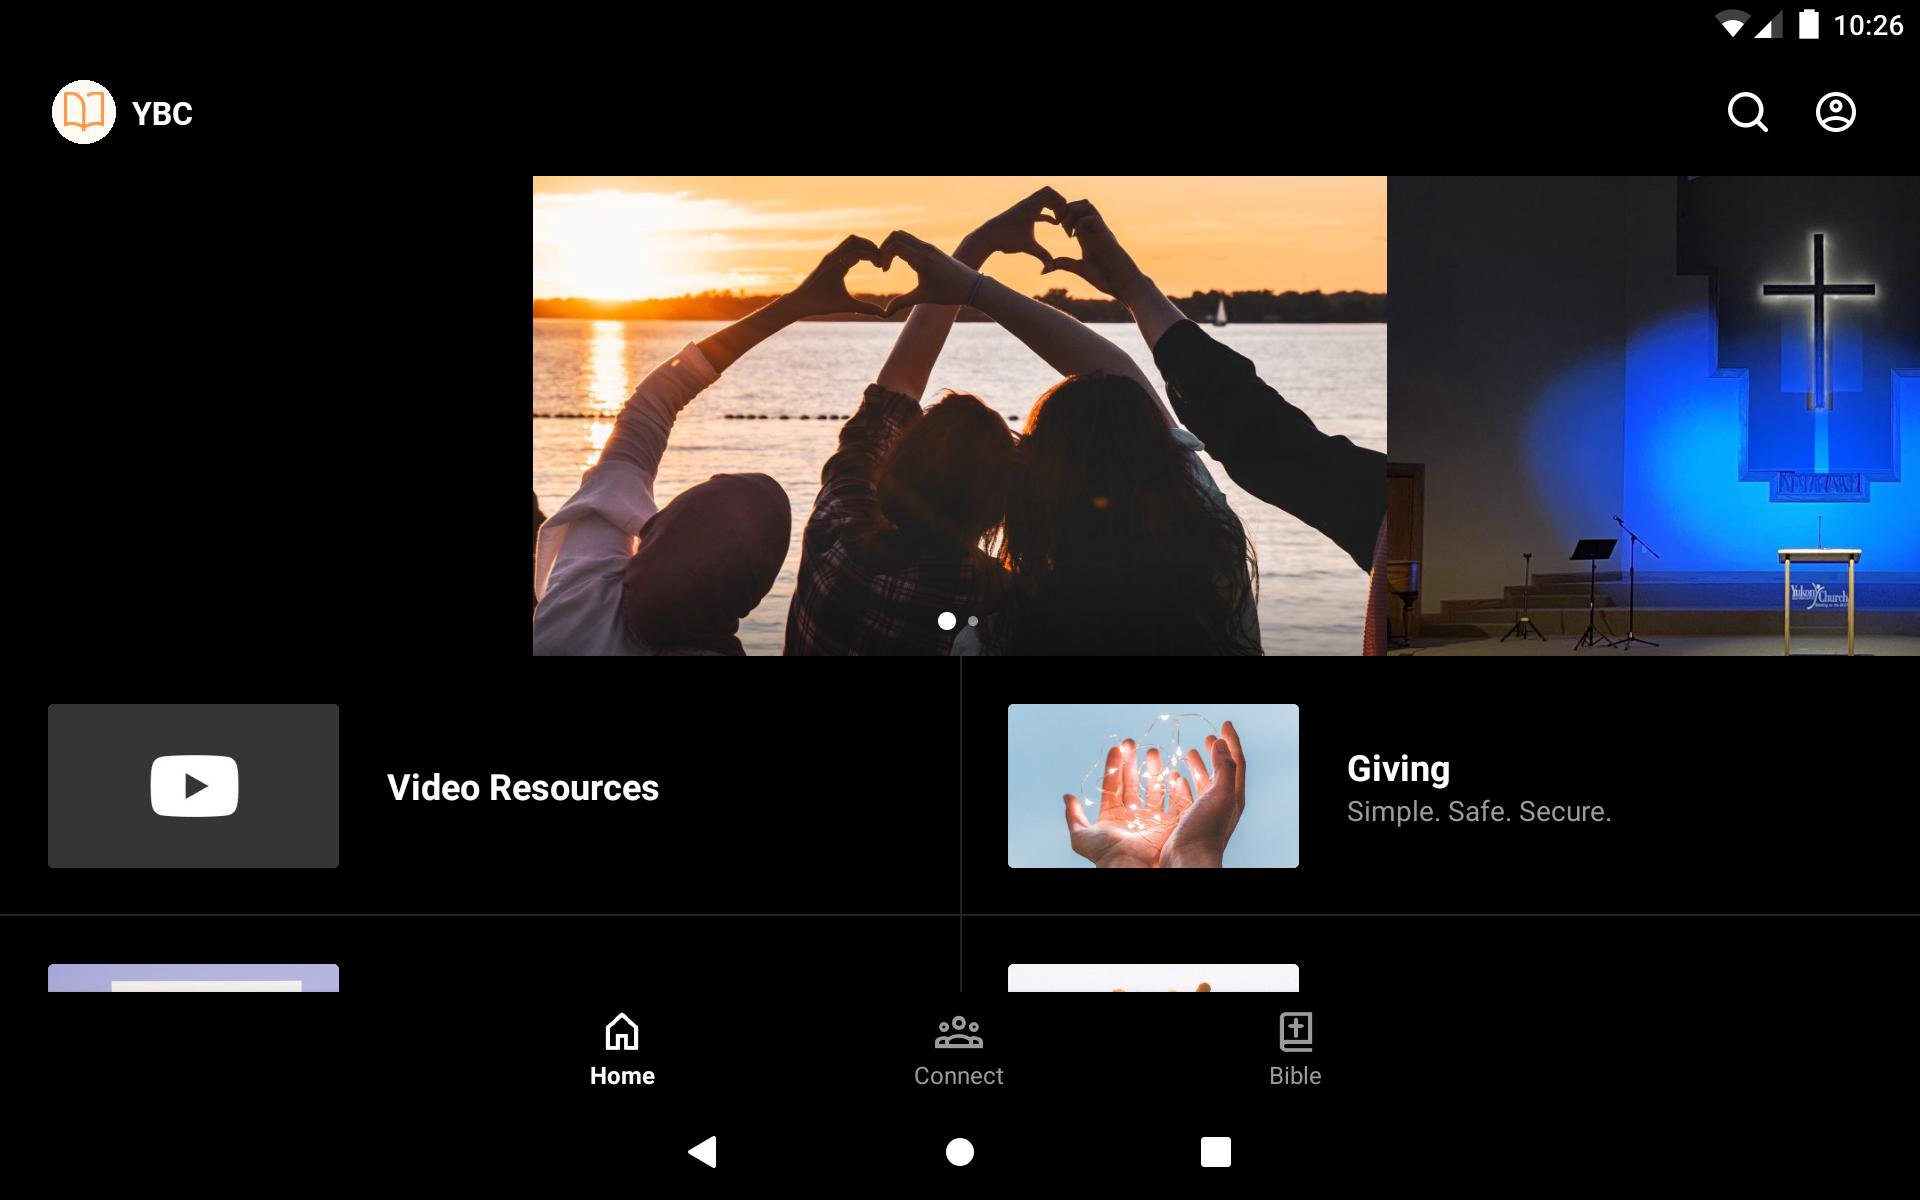Tap the Connect people group icon
Viewport: 1920px width, 1200px height.
(x=958, y=1032)
